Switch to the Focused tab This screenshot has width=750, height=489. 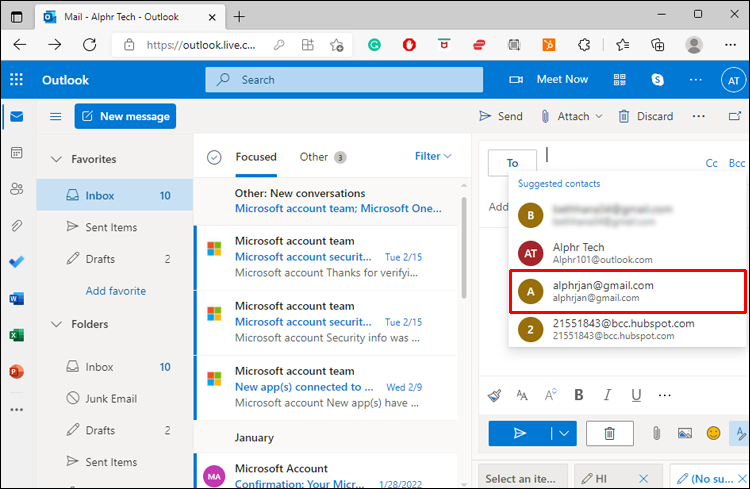pos(256,157)
